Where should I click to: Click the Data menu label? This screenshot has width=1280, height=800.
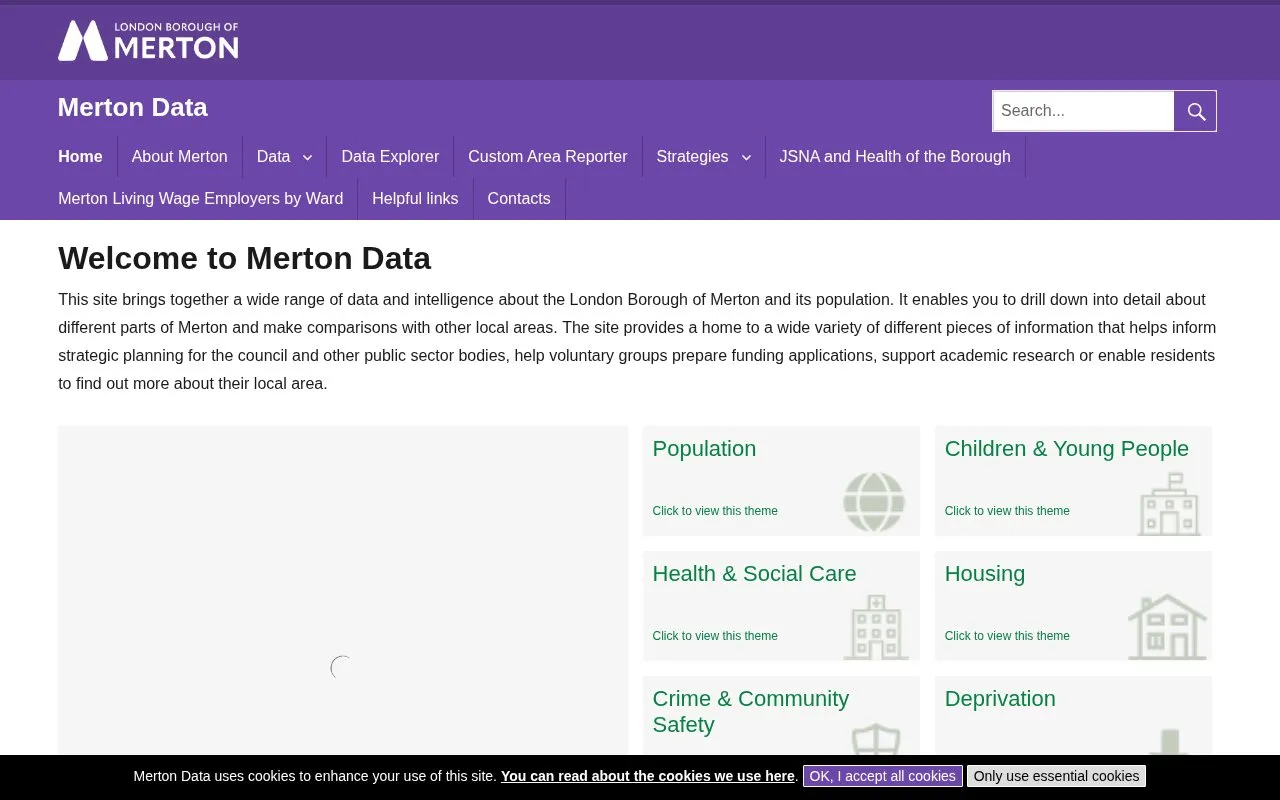(274, 157)
